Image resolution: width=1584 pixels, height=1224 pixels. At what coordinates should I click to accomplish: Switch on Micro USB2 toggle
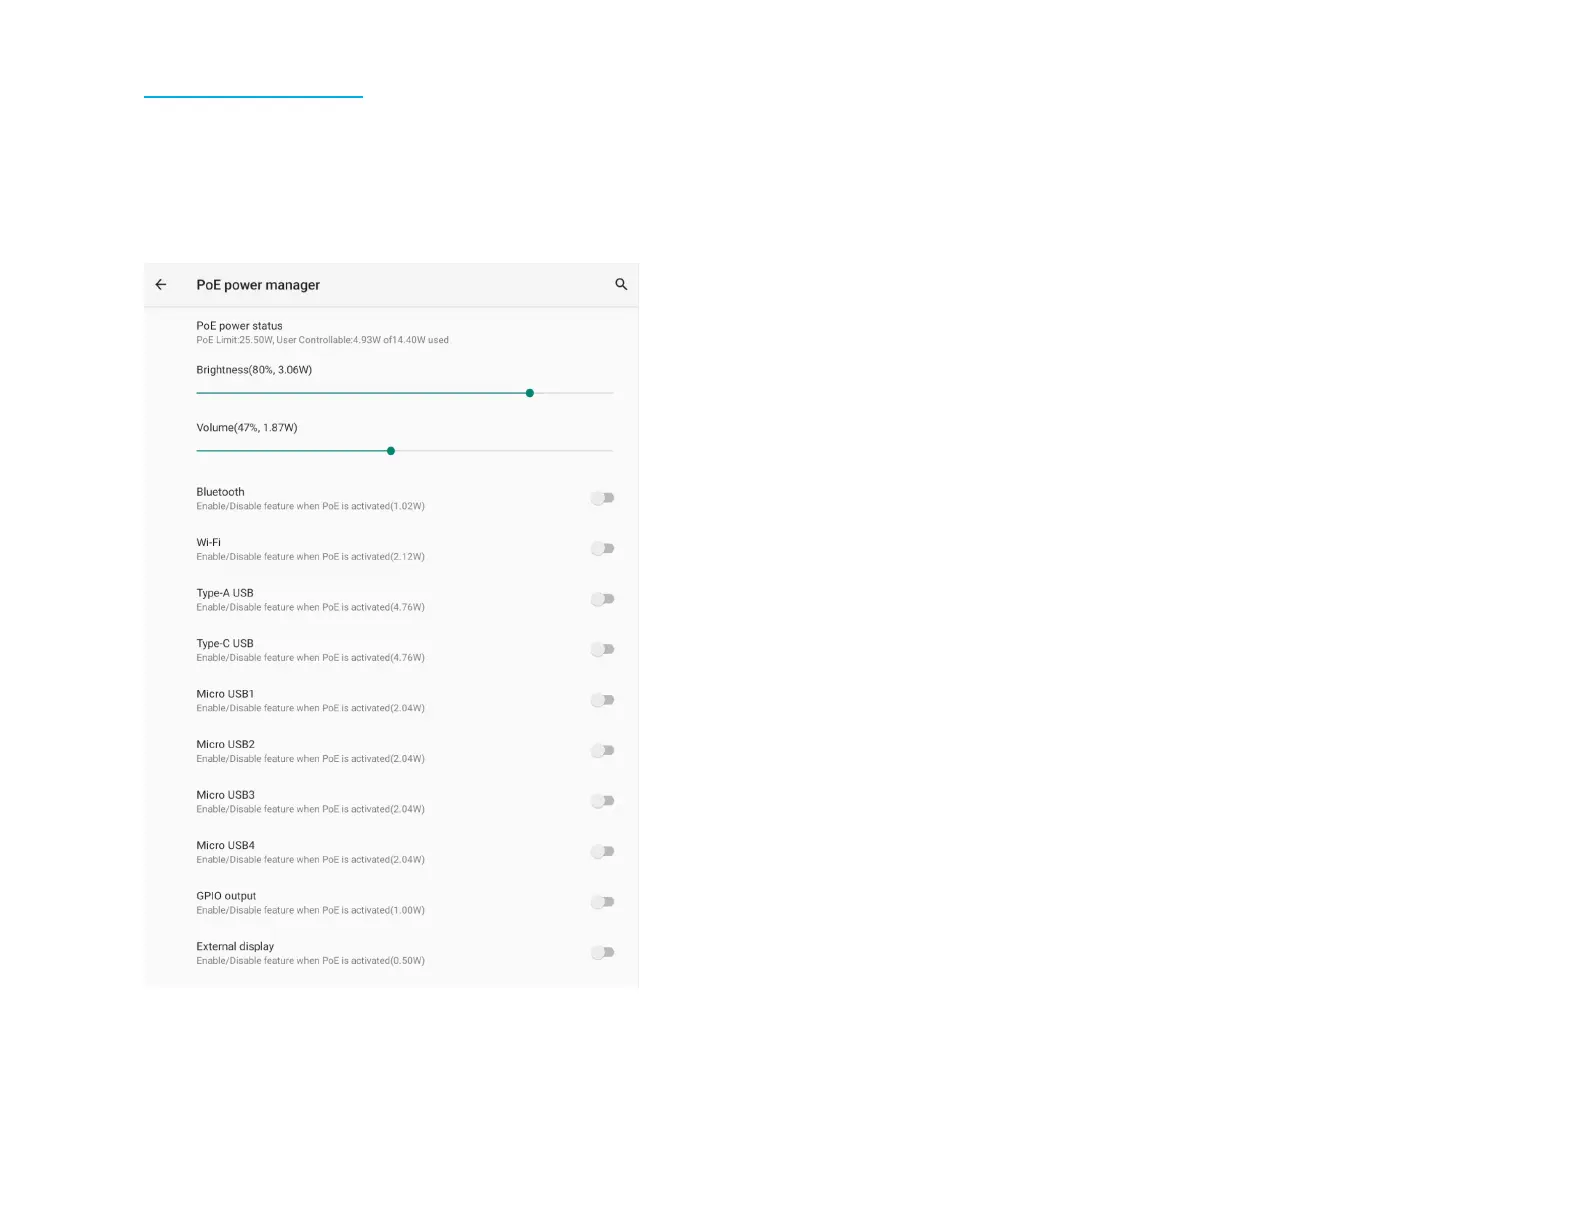(602, 751)
